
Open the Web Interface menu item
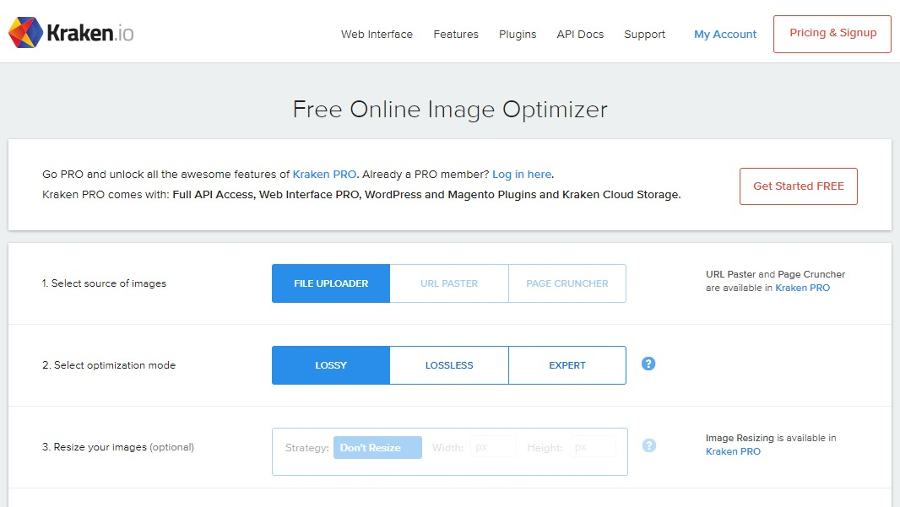[x=377, y=34]
